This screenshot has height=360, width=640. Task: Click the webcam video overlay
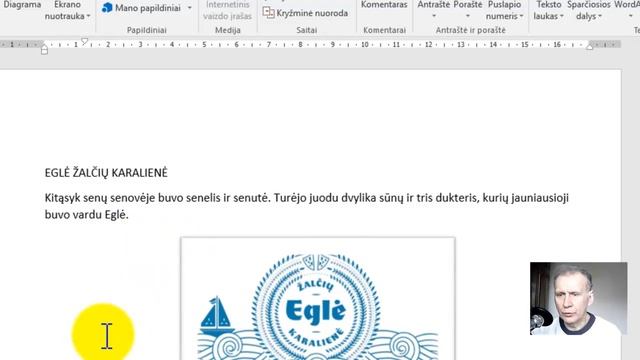click(x=578, y=298)
